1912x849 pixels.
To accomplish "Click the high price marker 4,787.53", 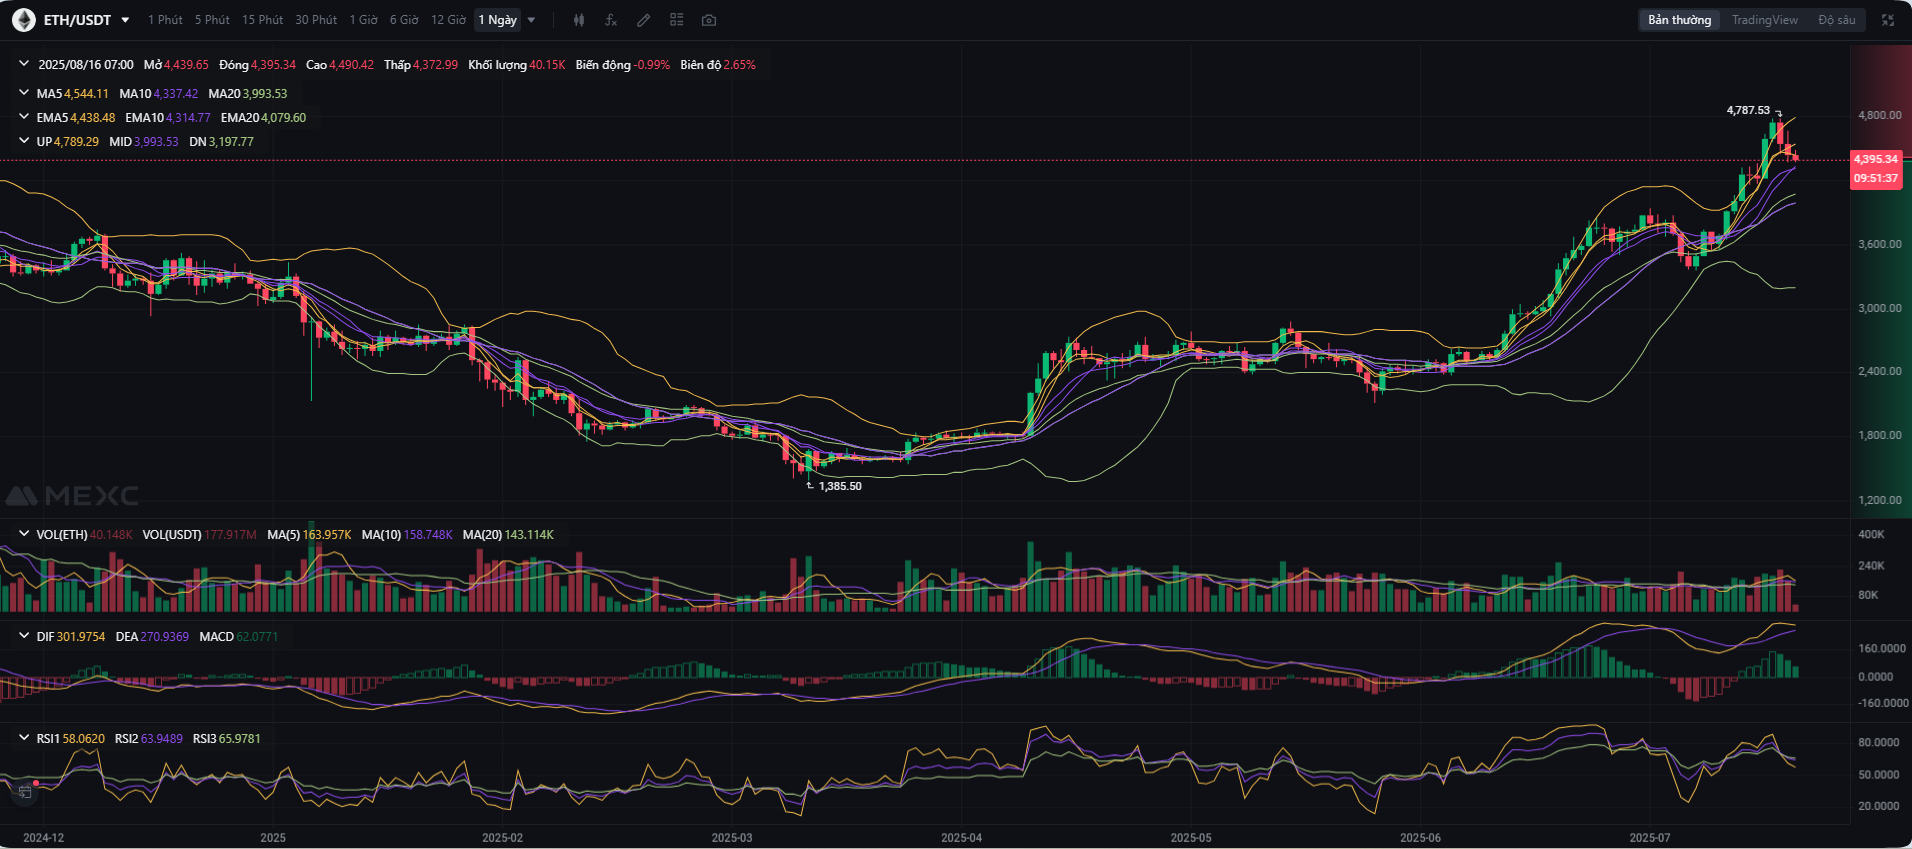I will click(x=1748, y=110).
